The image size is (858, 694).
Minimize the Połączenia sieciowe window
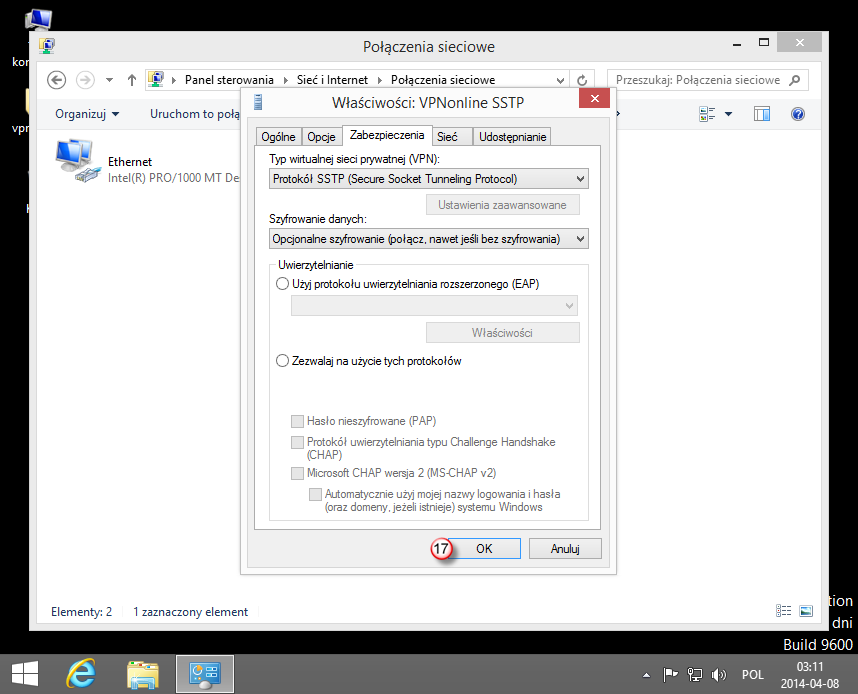(x=737, y=43)
